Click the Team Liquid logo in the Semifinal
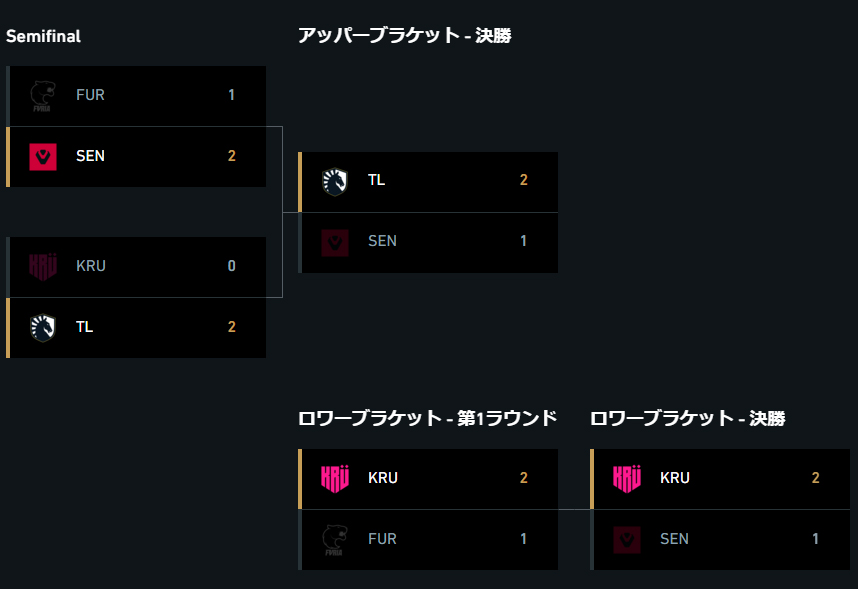This screenshot has height=589, width=858. coord(43,327)
